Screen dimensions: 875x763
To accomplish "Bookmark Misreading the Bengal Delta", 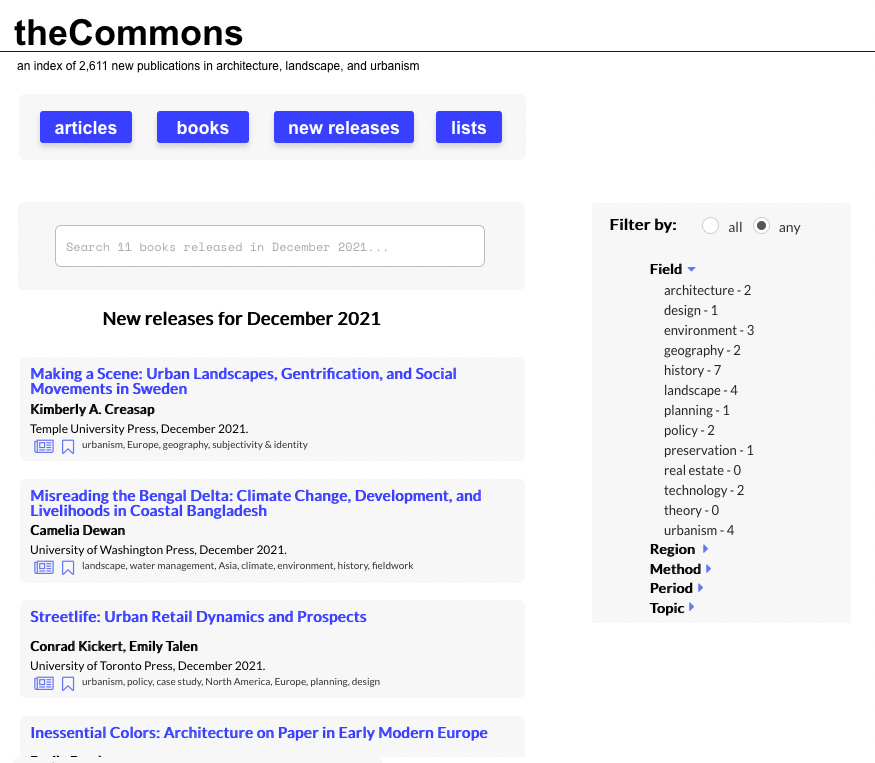I will 68,568.
